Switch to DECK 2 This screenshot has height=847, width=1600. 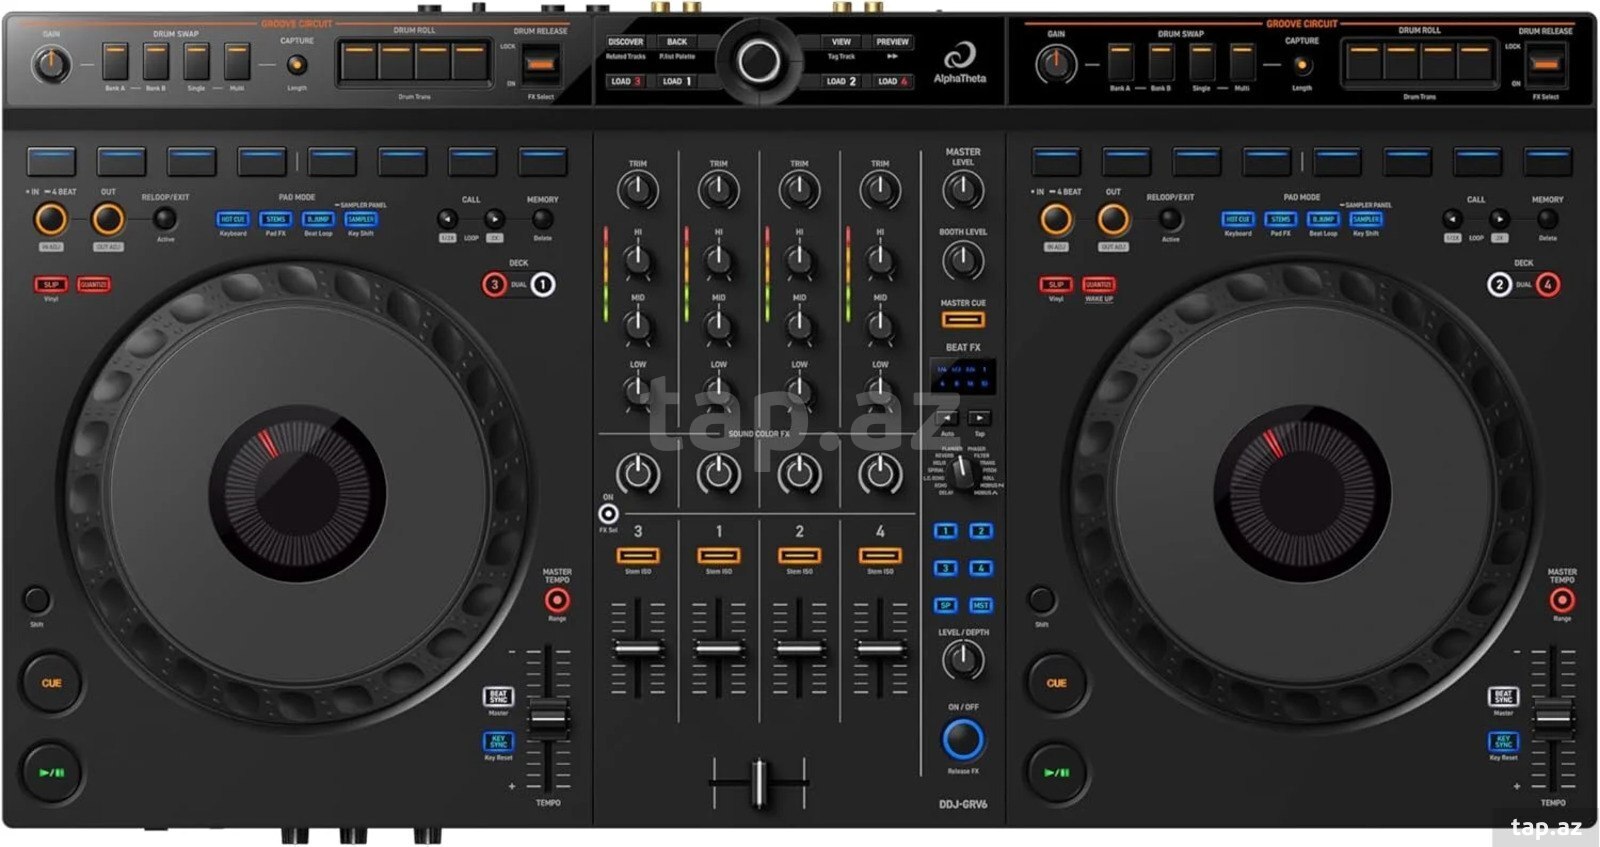[x=1499, y=284]
